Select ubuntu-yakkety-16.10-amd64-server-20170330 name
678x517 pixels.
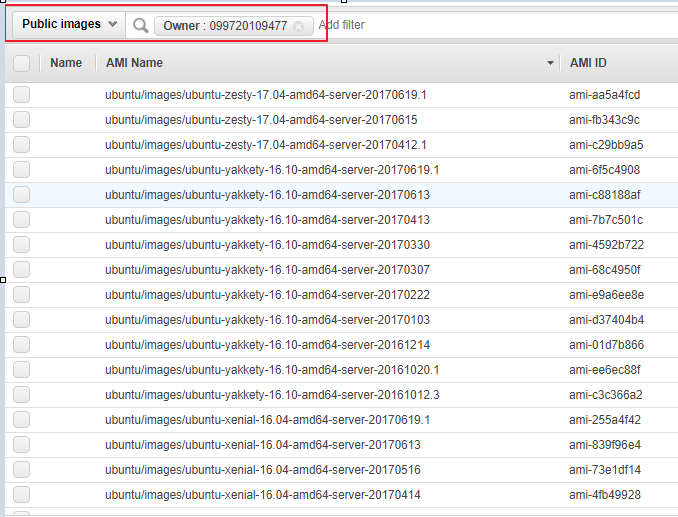click(268, 245)
